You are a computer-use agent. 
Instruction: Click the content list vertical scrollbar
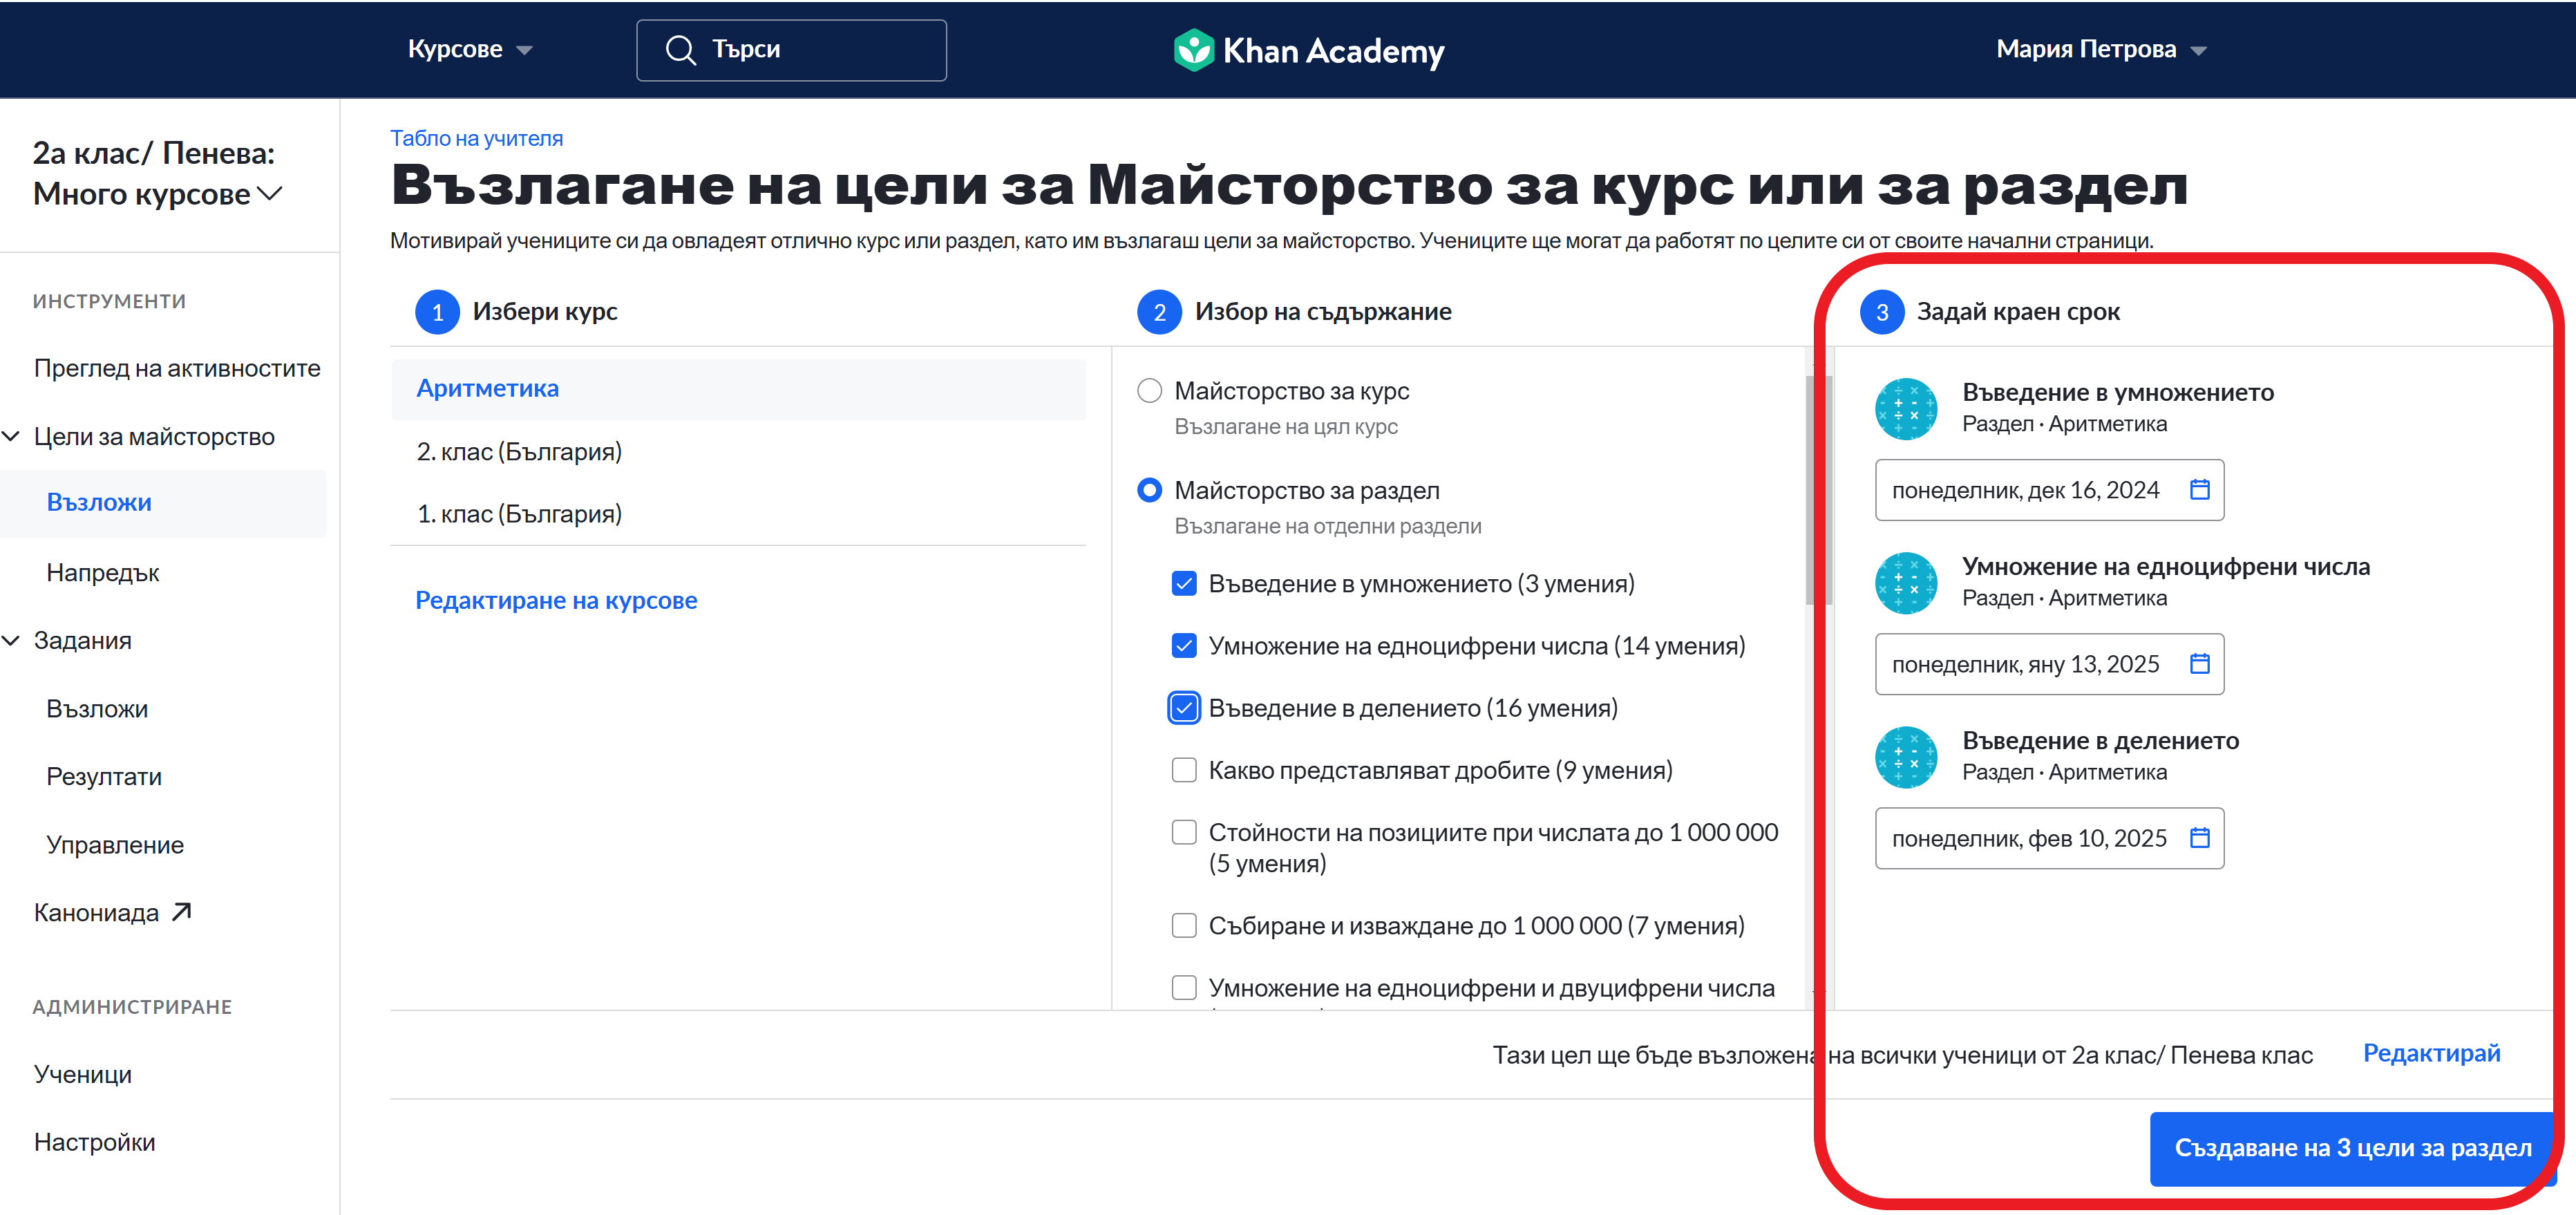coord(1818,490)
